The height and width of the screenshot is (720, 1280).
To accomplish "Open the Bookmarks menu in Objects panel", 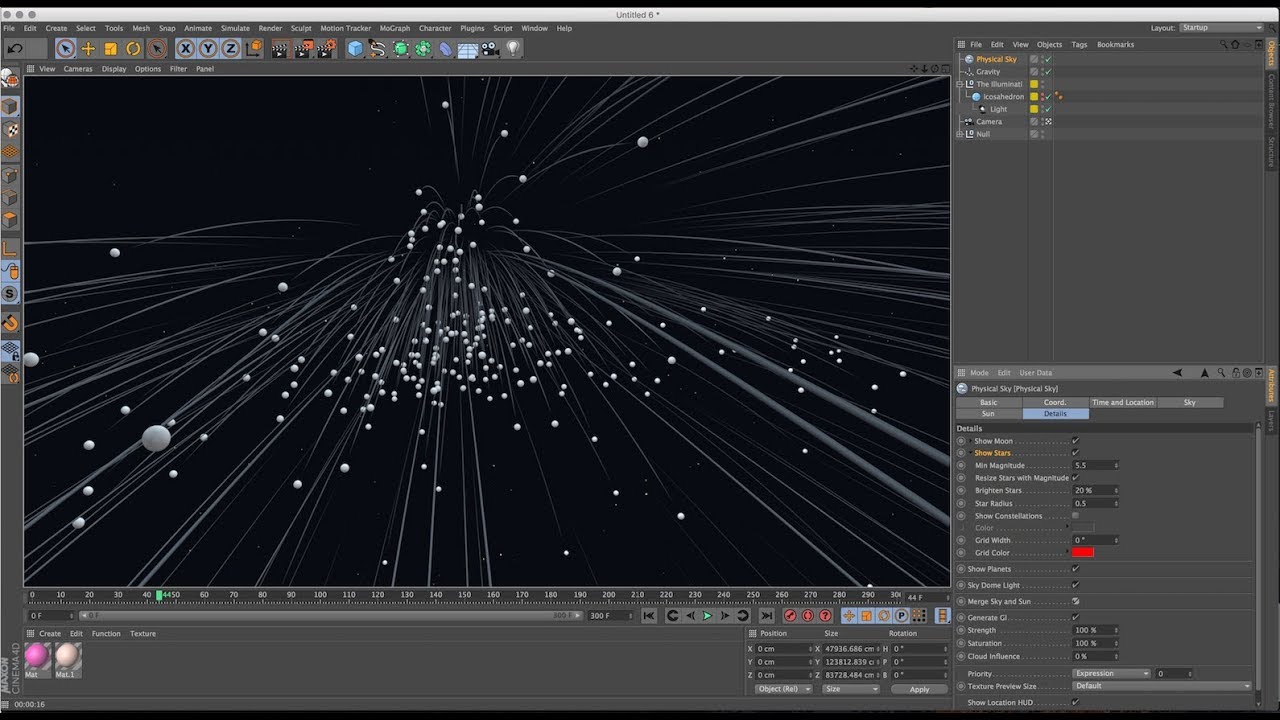I will [x=1115, y=45].
